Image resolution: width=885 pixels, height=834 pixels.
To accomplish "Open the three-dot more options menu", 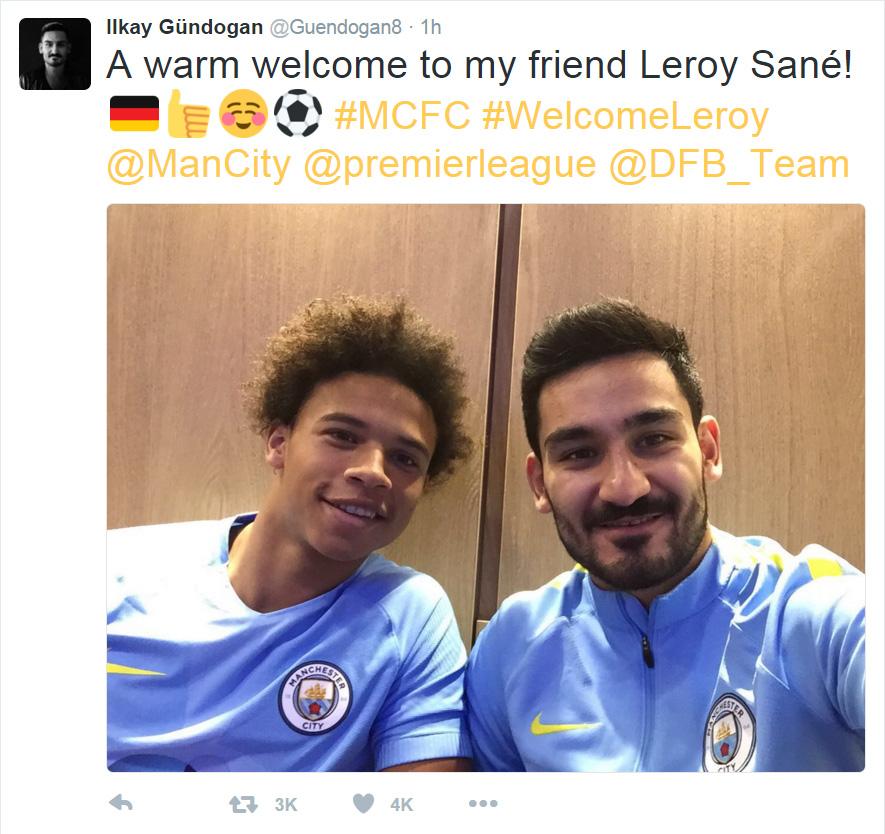I will click(x=483, y=803).
